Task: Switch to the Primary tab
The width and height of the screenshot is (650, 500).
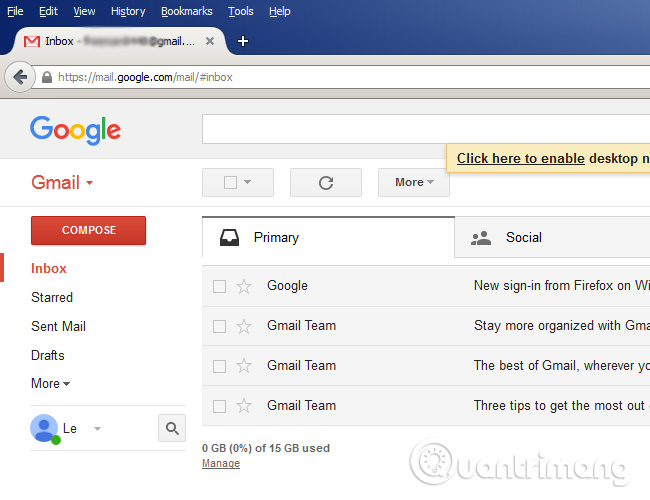Action: click(328, 238)
